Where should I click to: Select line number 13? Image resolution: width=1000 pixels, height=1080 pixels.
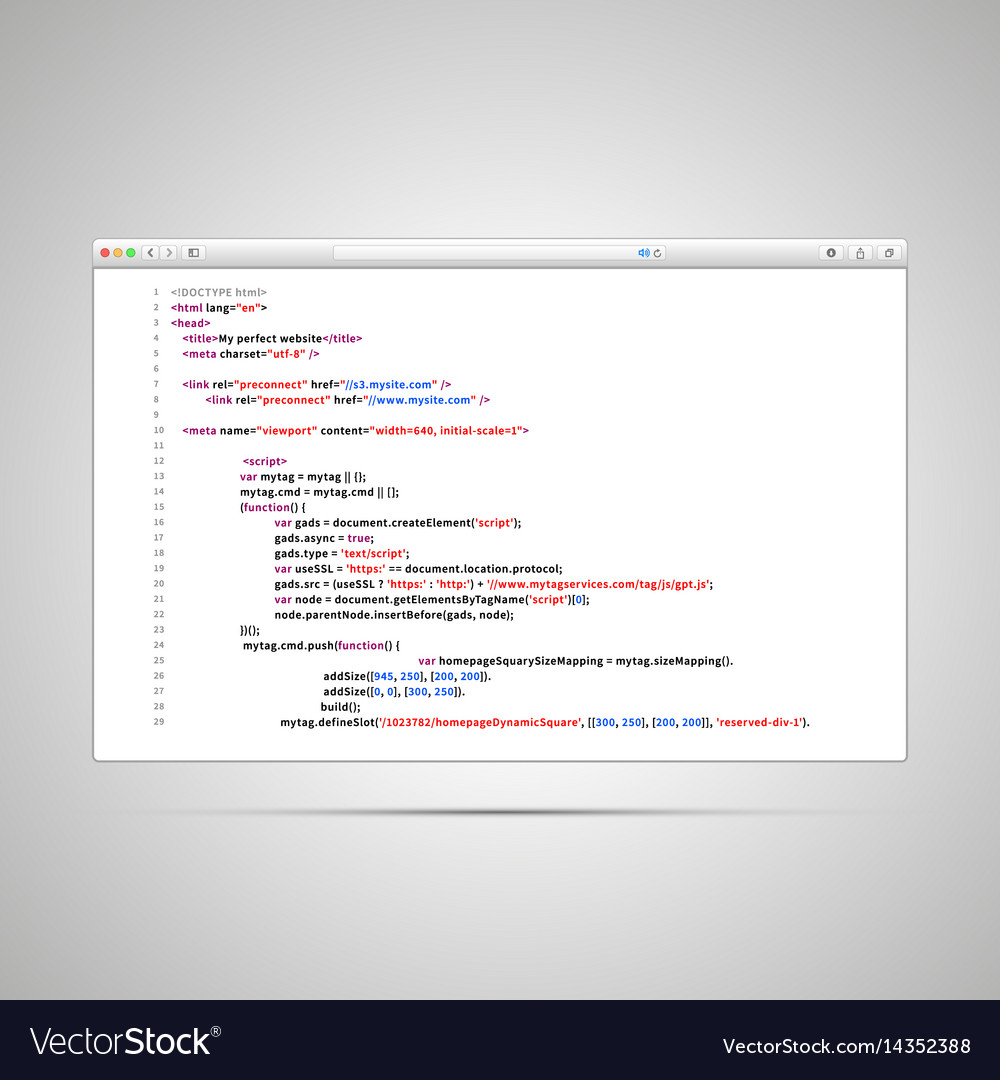(158, 476)
